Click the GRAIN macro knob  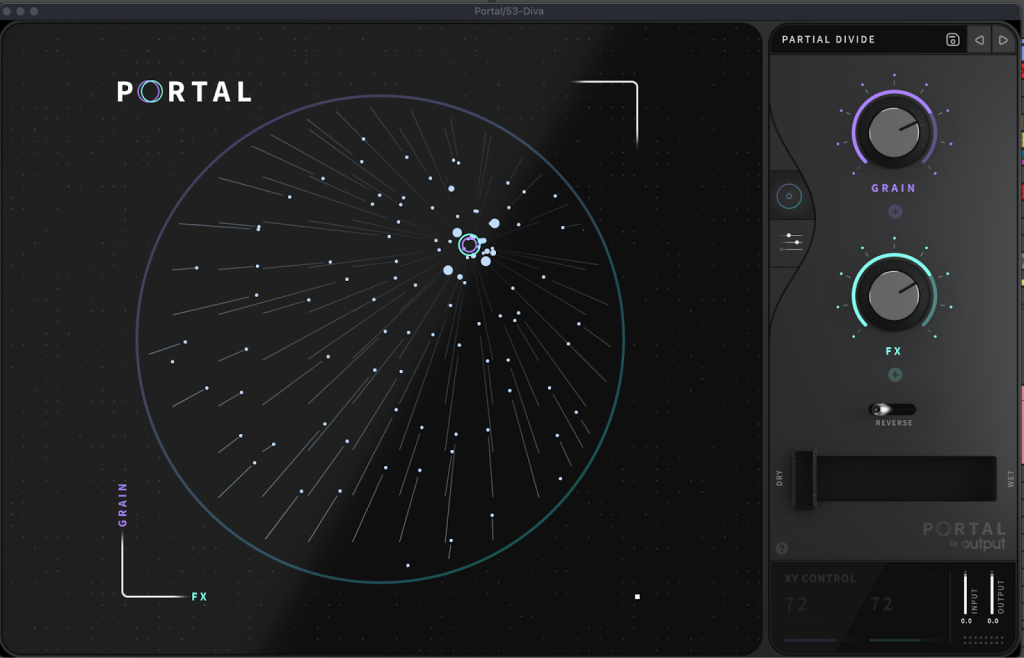(x=893, y=132)
